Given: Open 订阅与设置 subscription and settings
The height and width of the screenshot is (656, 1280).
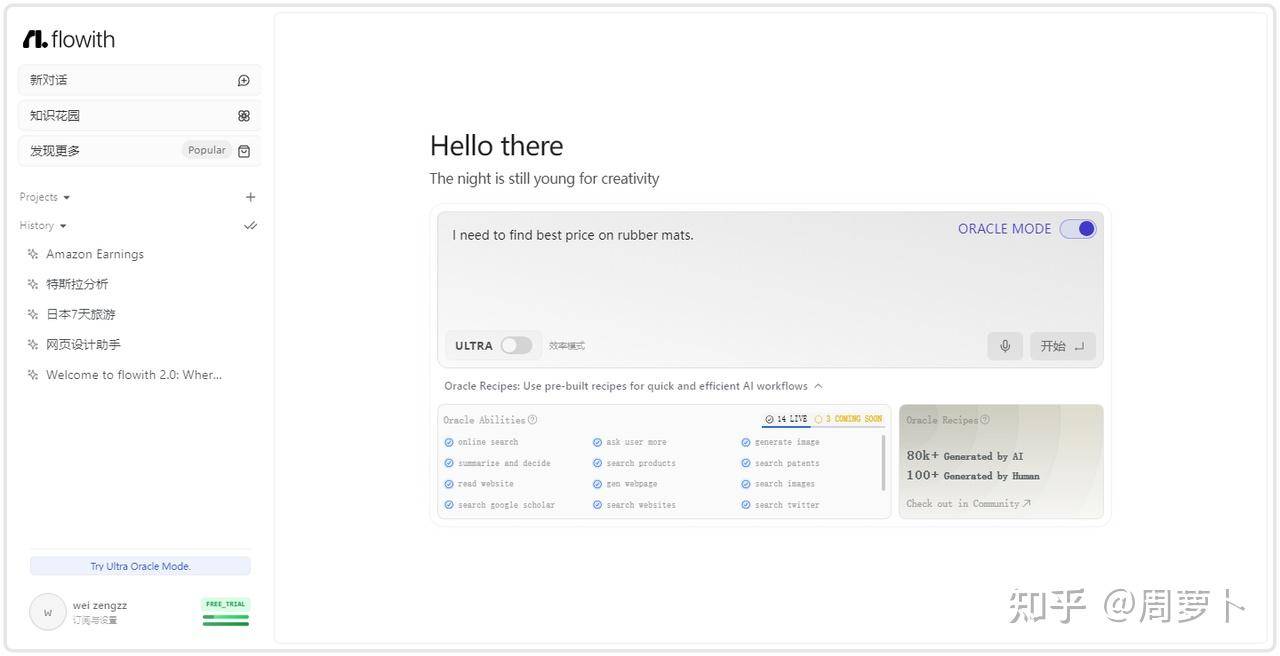Looking at the screenshot, I should [95, 621].
